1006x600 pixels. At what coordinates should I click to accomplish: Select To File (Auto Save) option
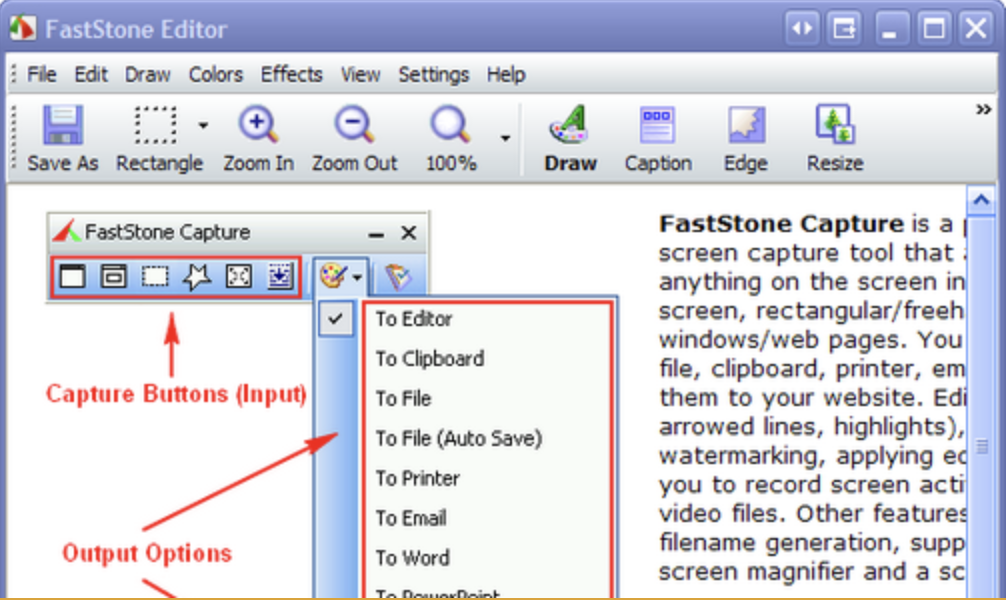pyautogui.click(x=458, y=438)
